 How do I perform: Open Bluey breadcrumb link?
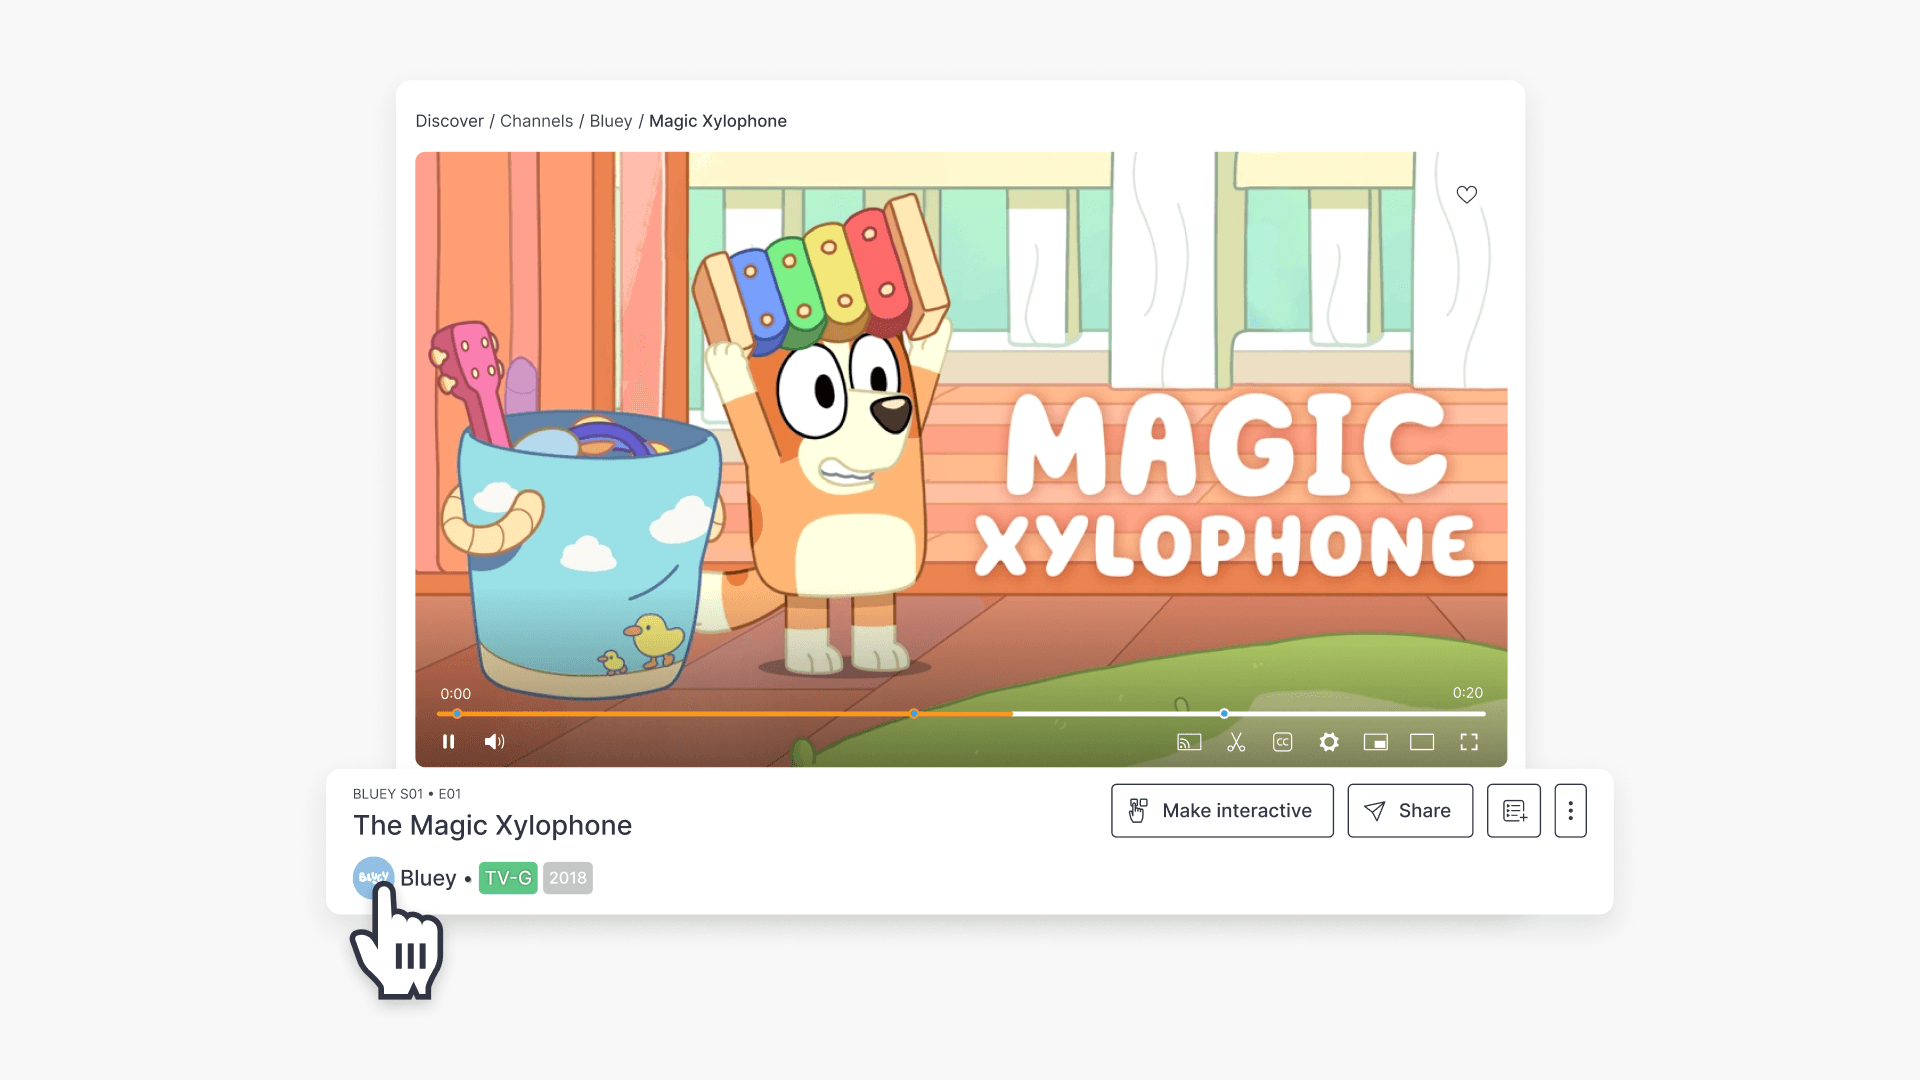(610, 121)
